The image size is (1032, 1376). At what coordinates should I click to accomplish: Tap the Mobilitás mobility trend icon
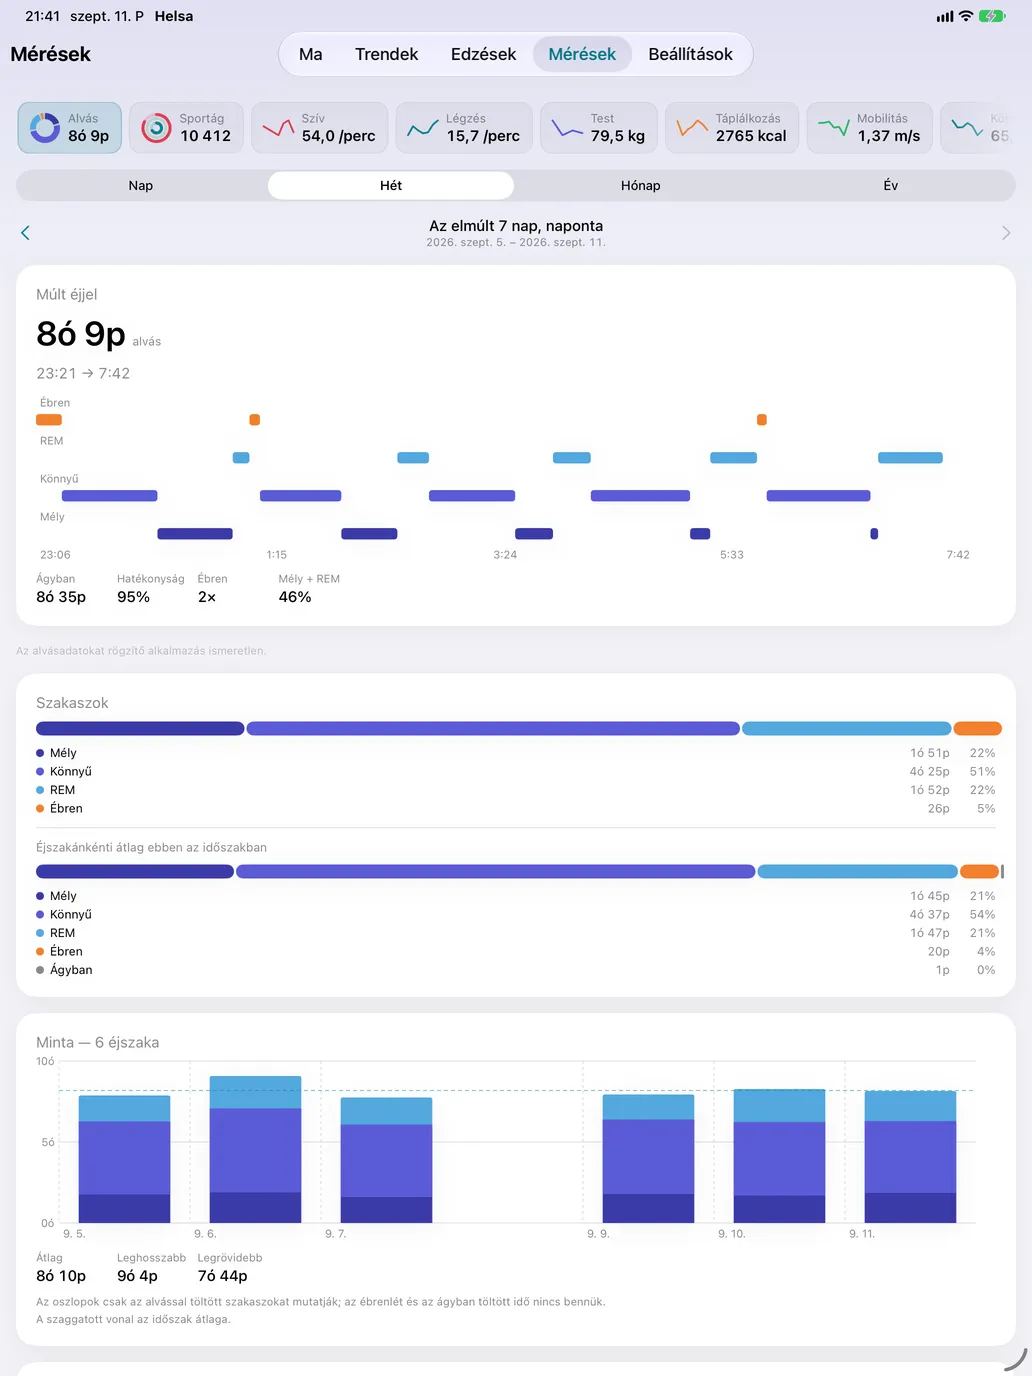(x=833, y=128)
